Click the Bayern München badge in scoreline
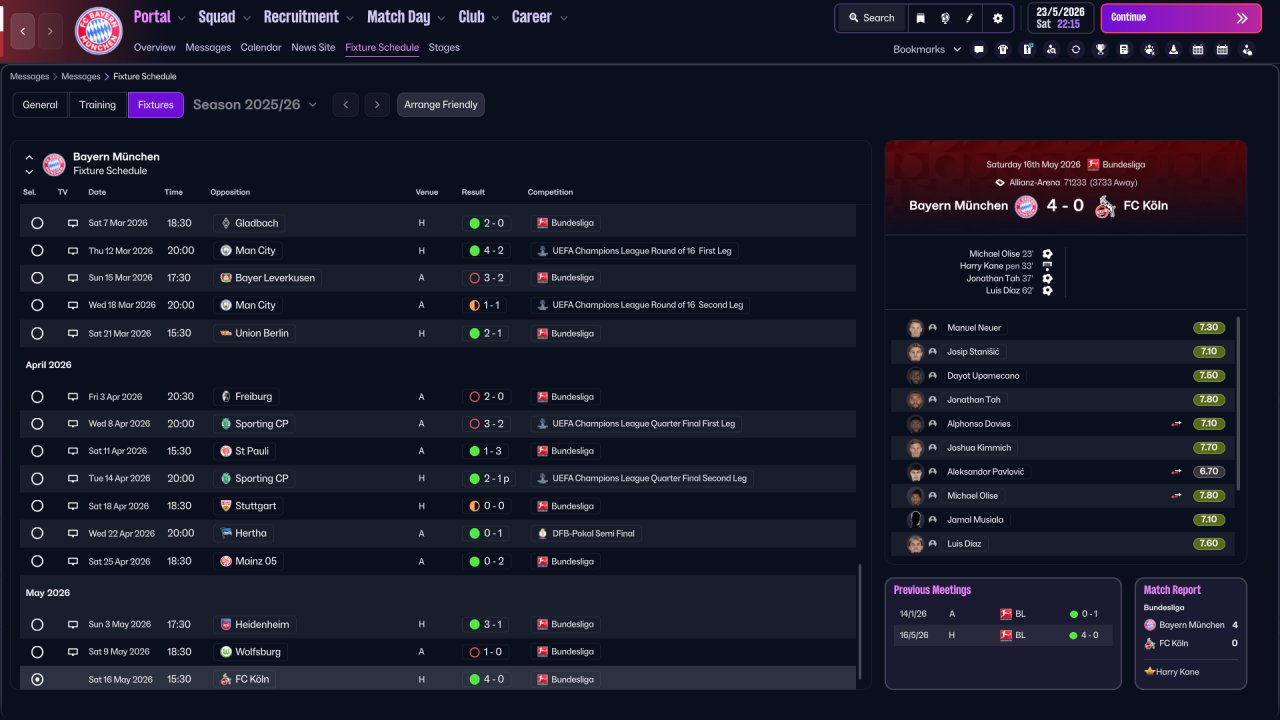This screenshot has width=1280, height=720. click(1026, 206)
